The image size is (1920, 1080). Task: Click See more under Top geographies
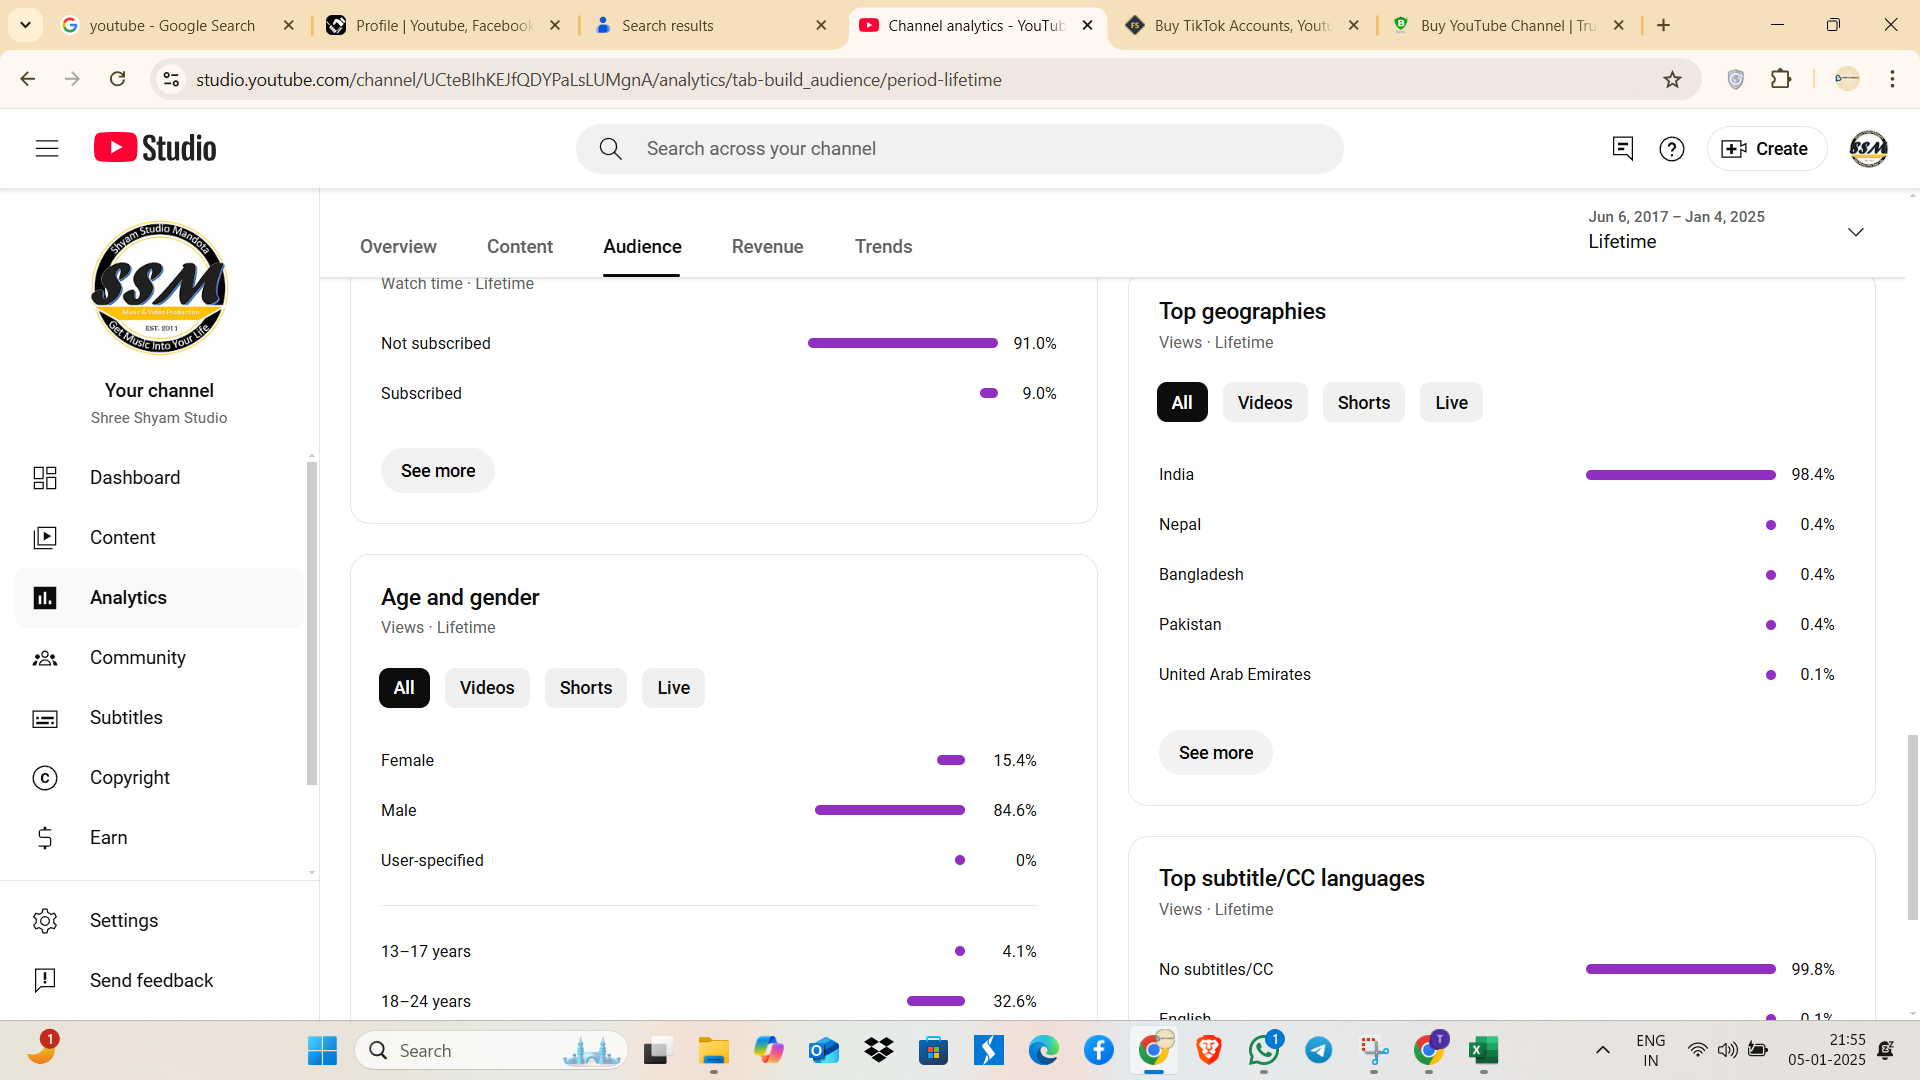click(x=1216, y=753)
